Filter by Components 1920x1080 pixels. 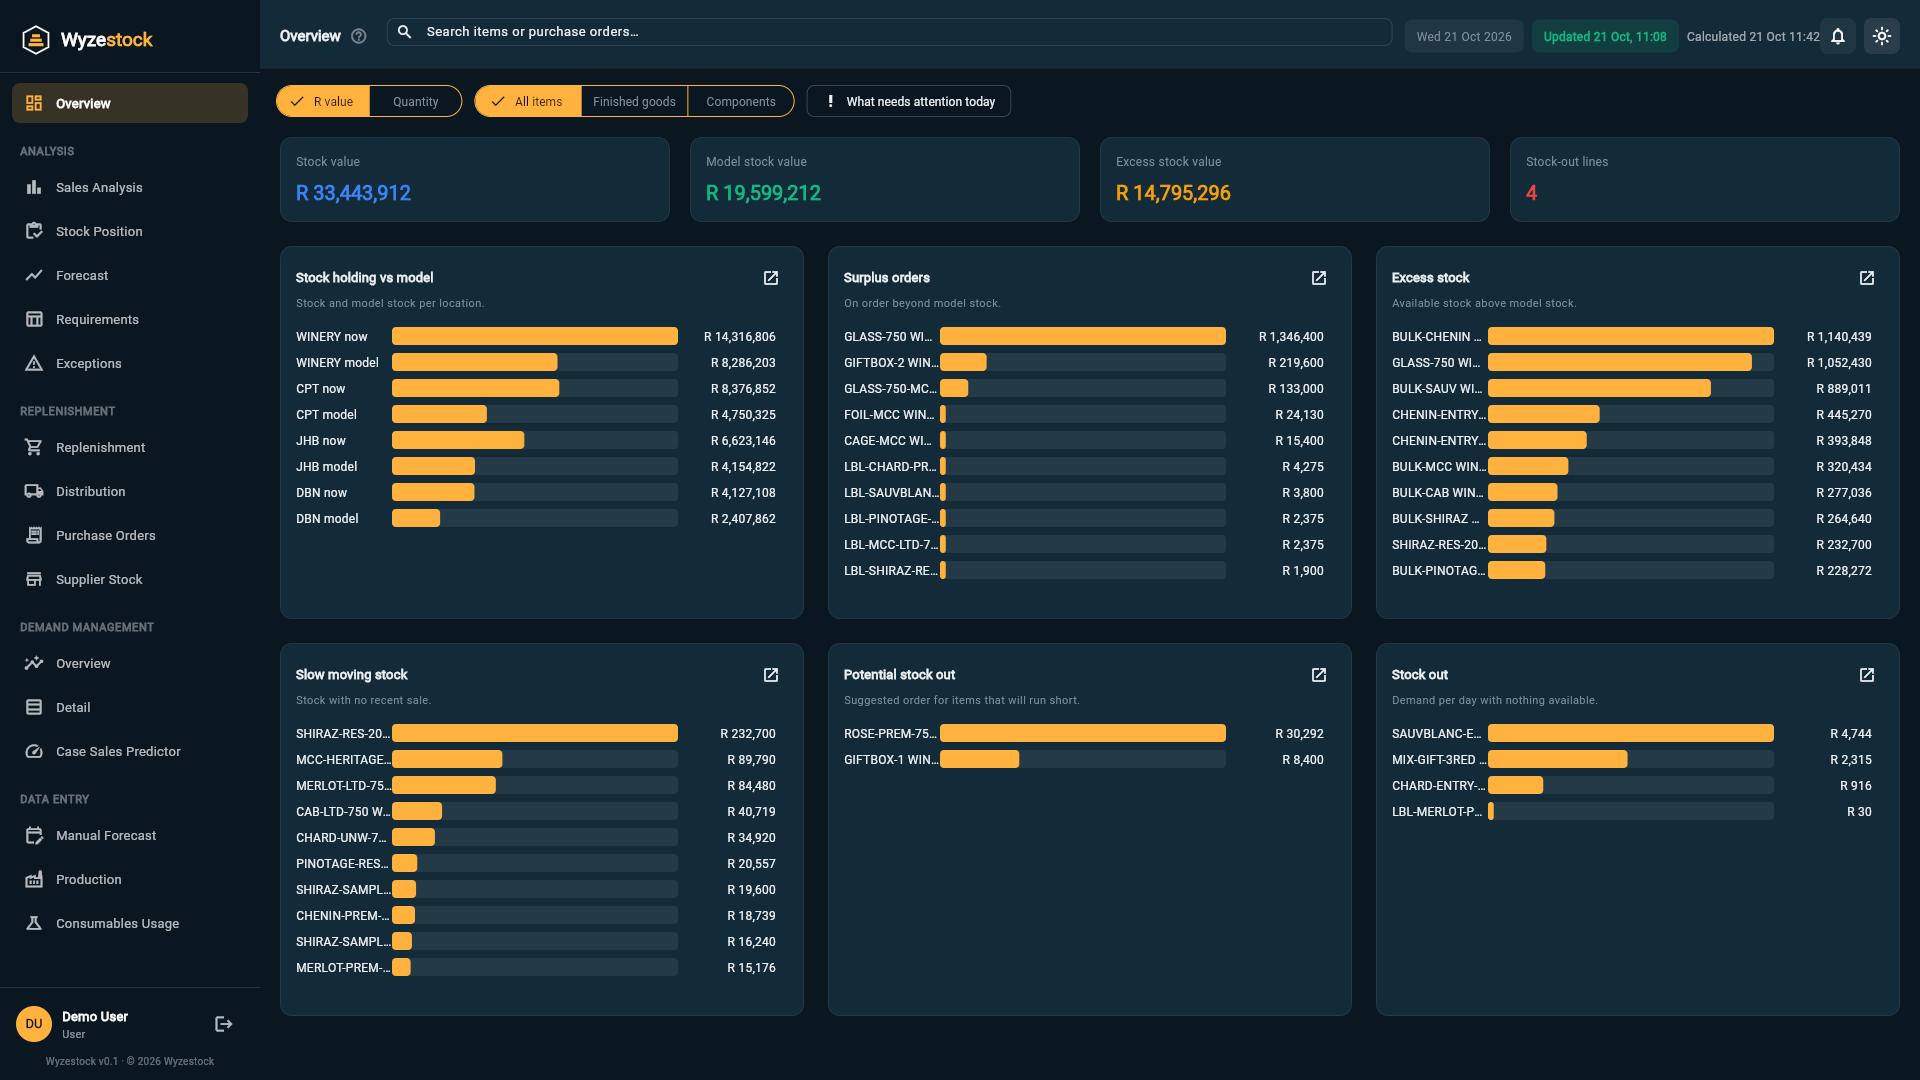741,101
